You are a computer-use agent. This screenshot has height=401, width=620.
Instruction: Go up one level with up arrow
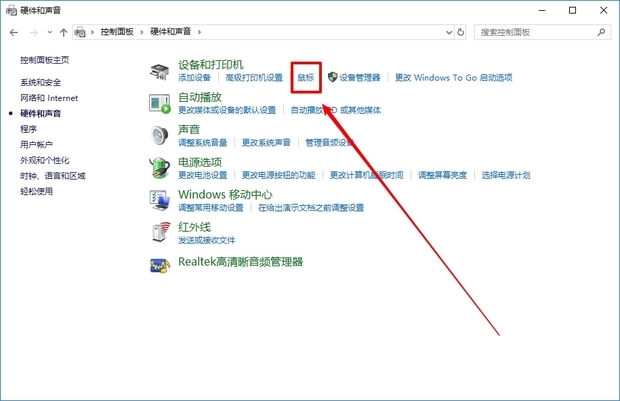63,32
